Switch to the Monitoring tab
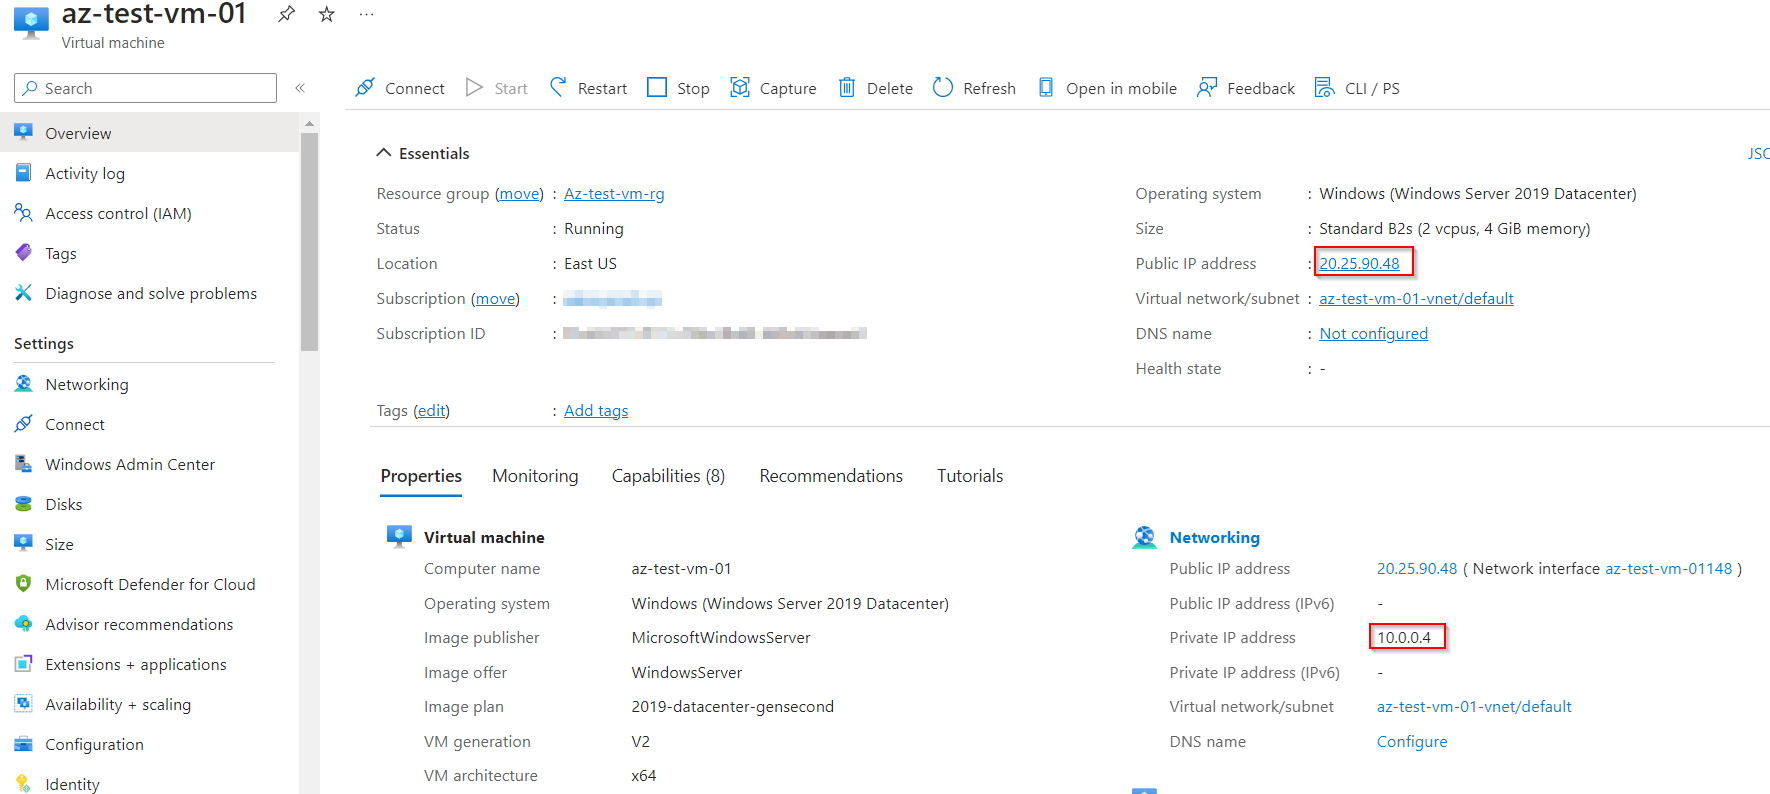 coord(535,476)
